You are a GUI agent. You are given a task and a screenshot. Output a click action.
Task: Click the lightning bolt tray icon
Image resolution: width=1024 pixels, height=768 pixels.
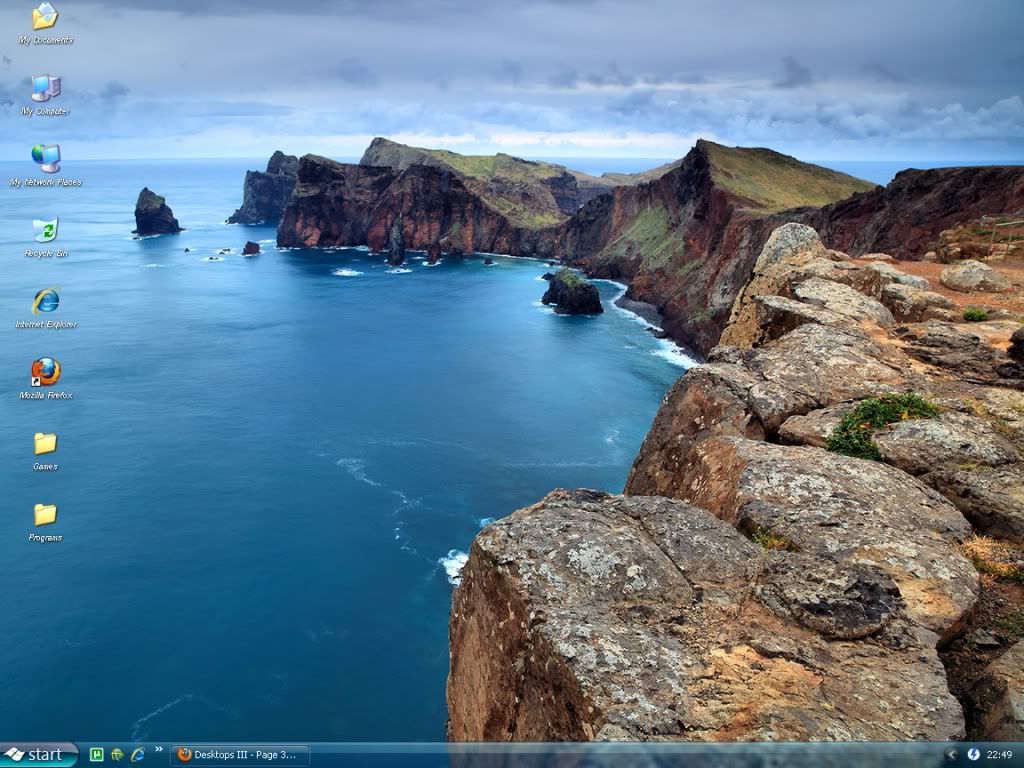(x=973, y=755)
